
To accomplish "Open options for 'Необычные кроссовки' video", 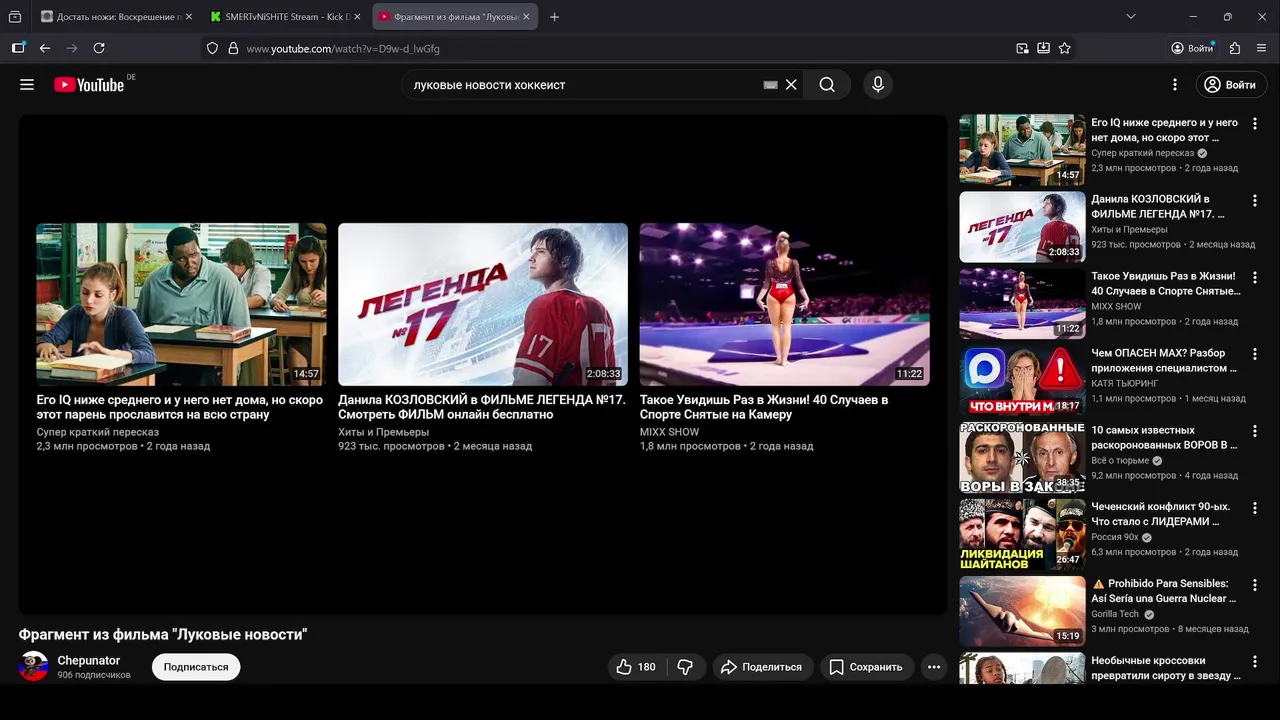I will click(1255, 661).
